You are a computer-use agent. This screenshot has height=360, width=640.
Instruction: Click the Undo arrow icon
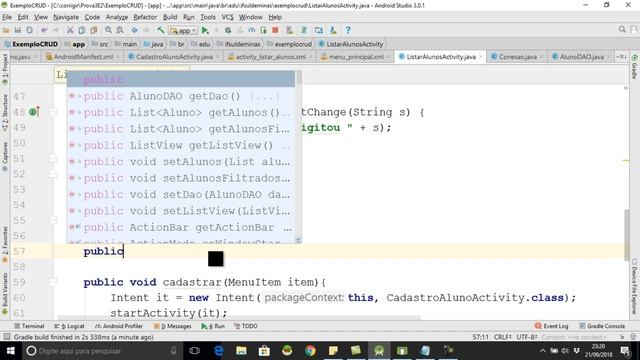44,30
